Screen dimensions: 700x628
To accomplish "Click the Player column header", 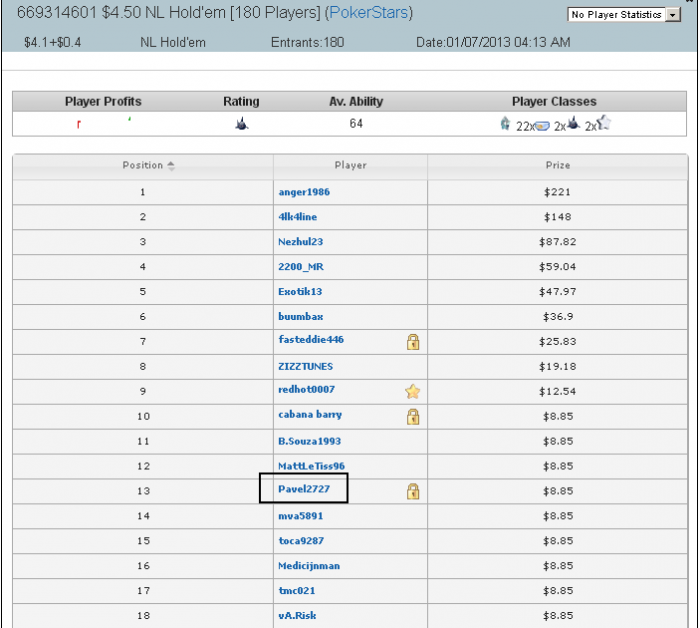I will point(350,166).
